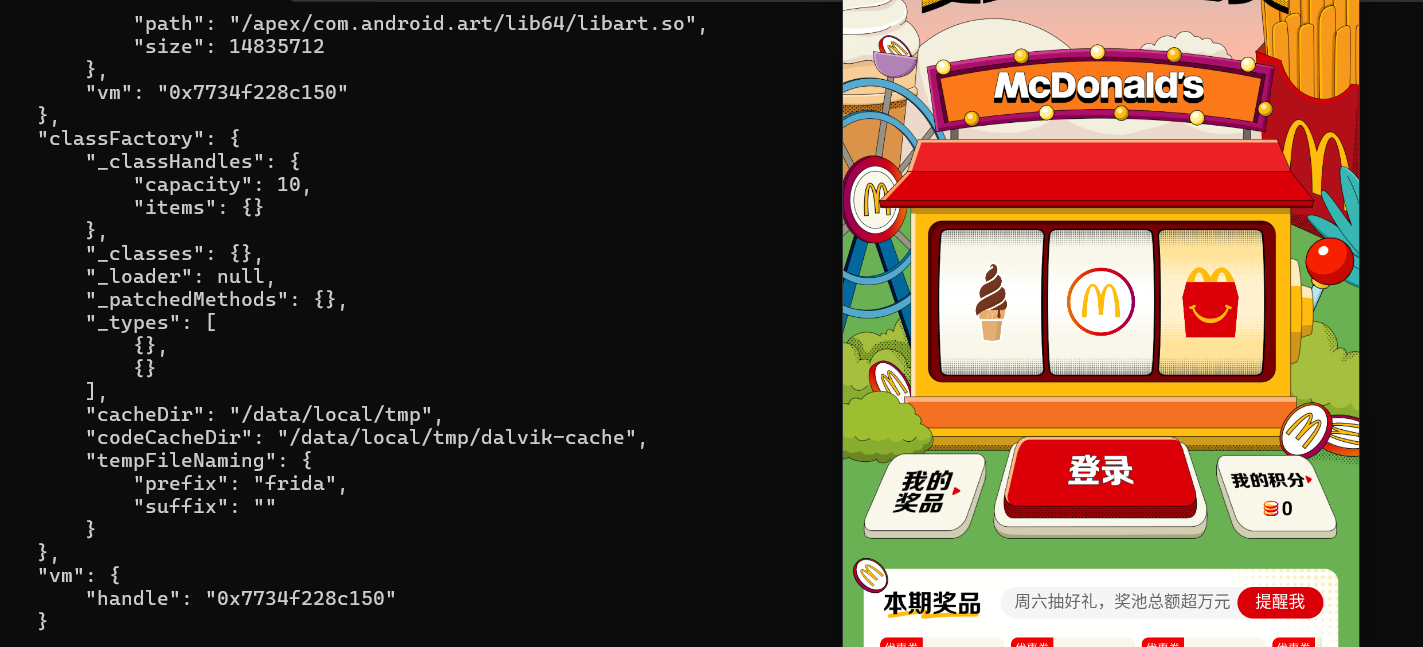Click the libart.so path line in terminal
1423x647 pixels.
point(420,23)
